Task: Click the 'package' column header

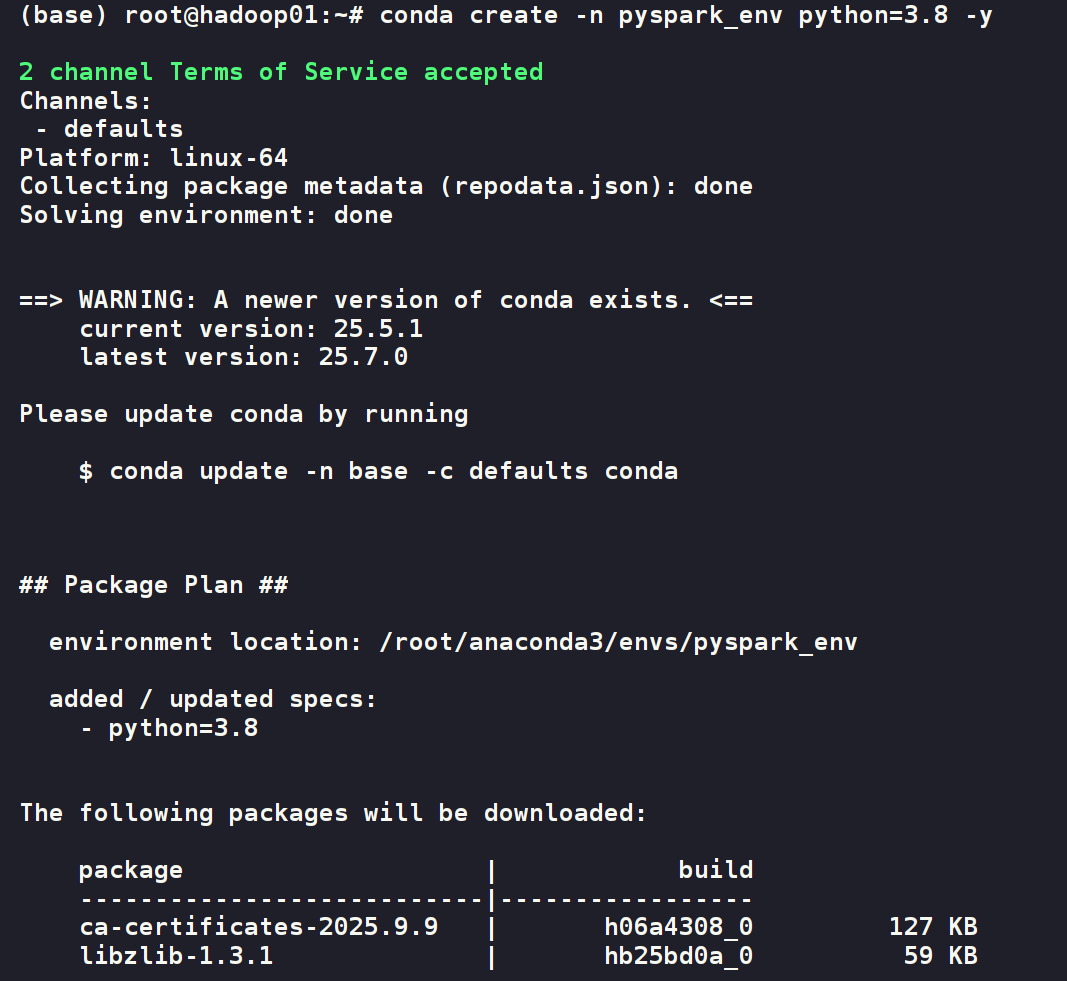Action: coord(131,870)
